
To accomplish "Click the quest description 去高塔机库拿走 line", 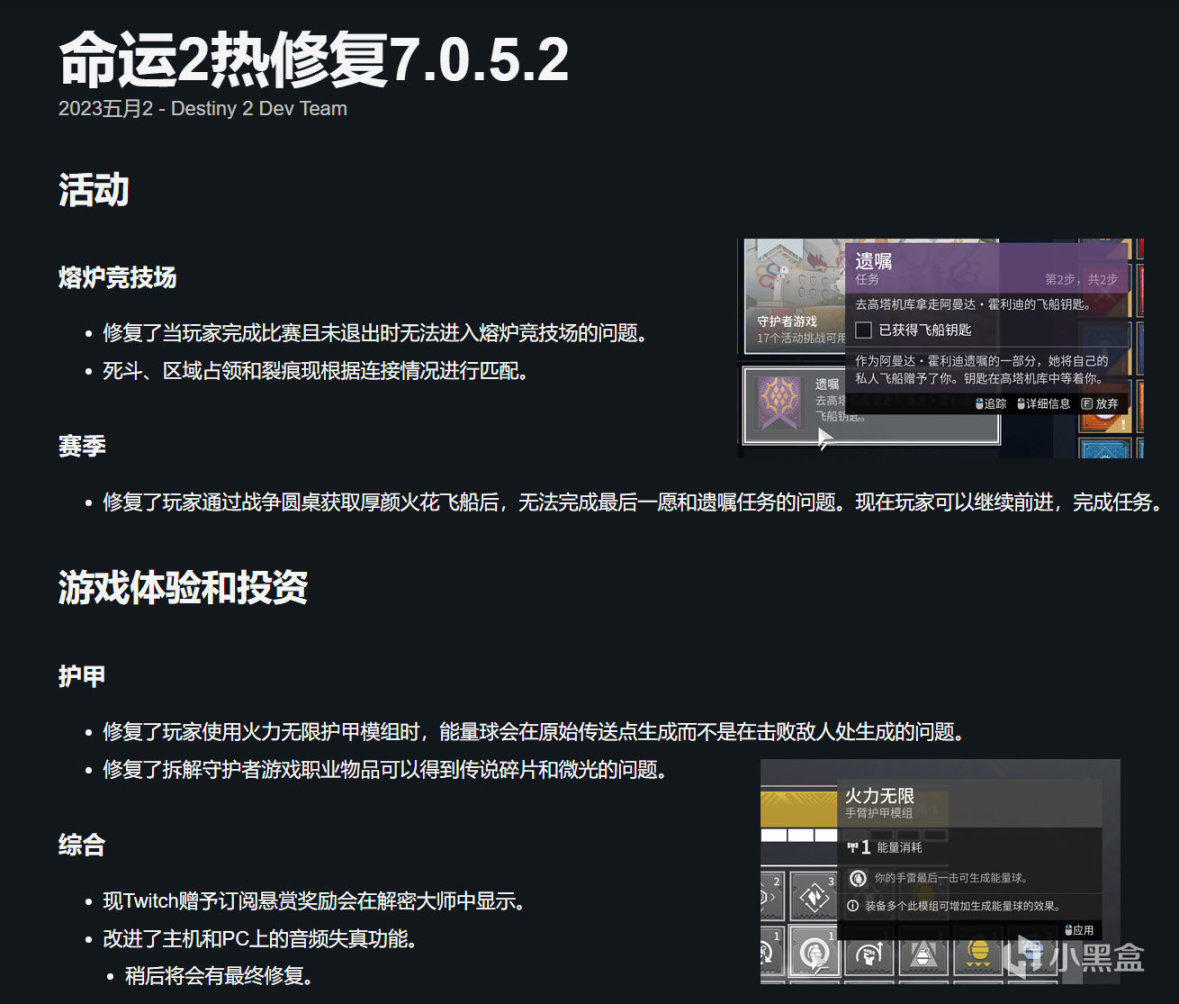I will 973,305.
